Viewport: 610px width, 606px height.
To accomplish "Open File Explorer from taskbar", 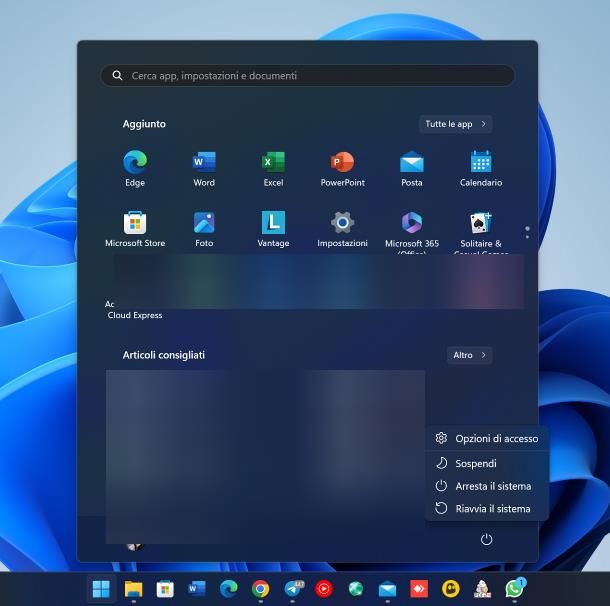I will click(x=133, y=589).
